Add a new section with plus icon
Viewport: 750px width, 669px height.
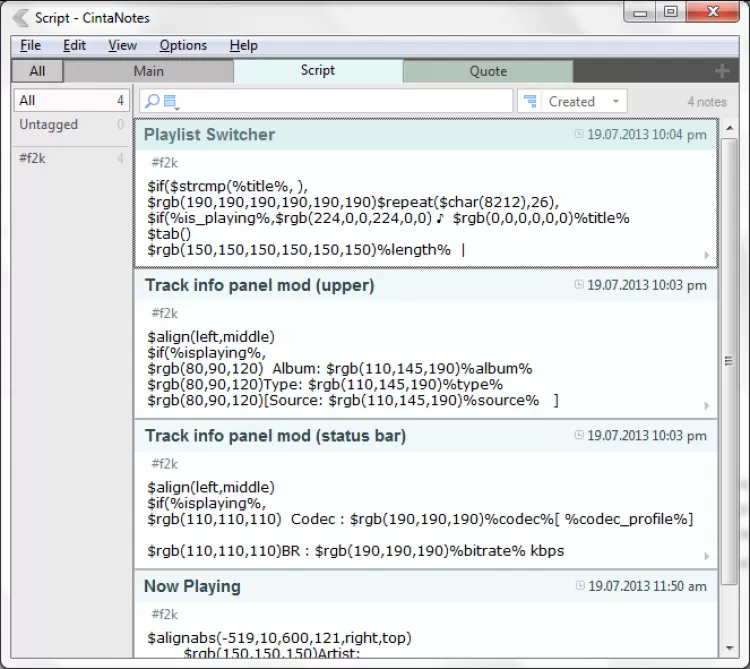point(722,71)
